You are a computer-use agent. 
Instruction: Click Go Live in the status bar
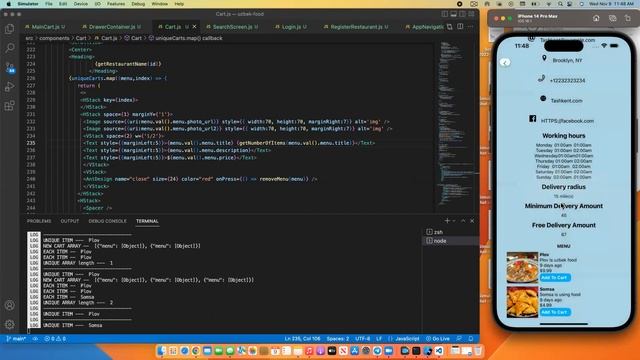[x=438, y=339]
